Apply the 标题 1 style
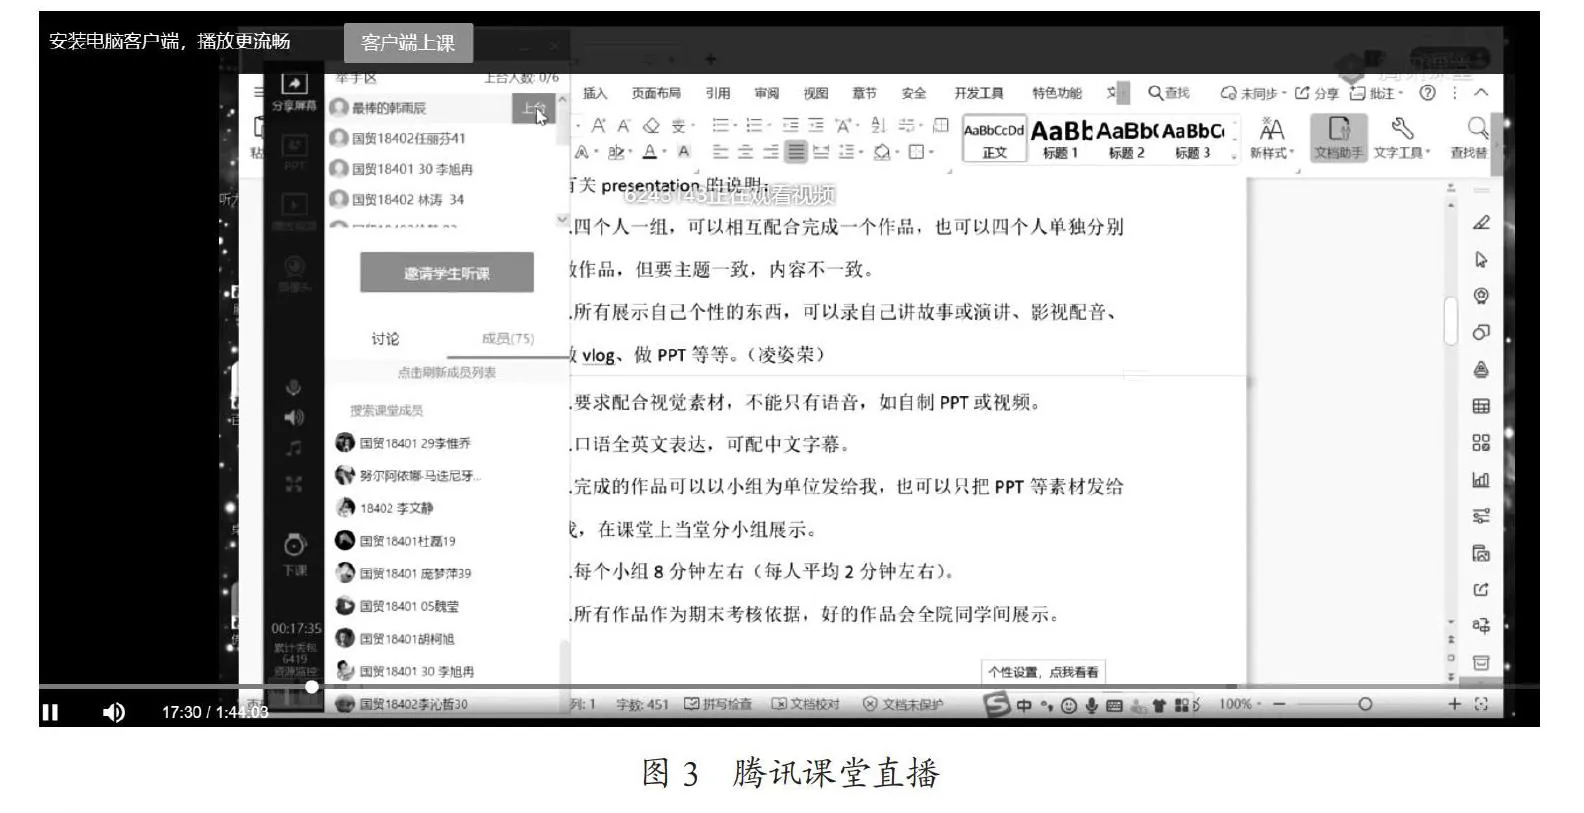Screen dimensions: 1584x813 [1060, 140]
